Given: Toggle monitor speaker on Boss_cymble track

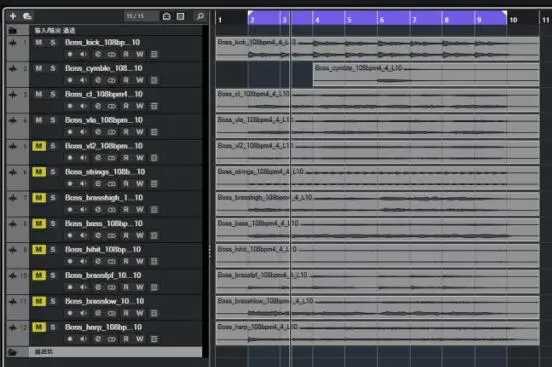Looking at the screenshot, I should point(83,80).
